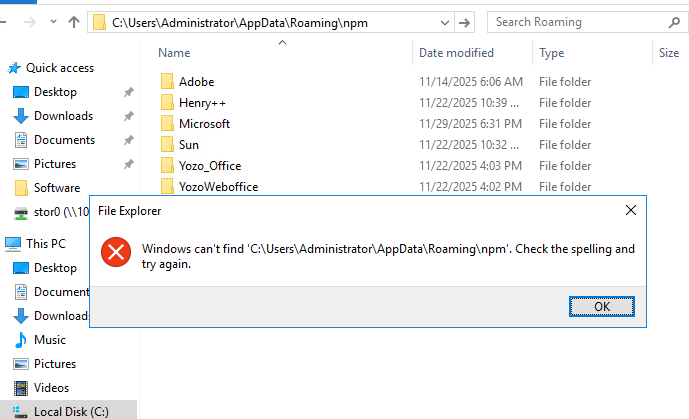The image size is (689, 419).
Task: Select the Yozo_Office folder
Action: [x=209, y=166]
